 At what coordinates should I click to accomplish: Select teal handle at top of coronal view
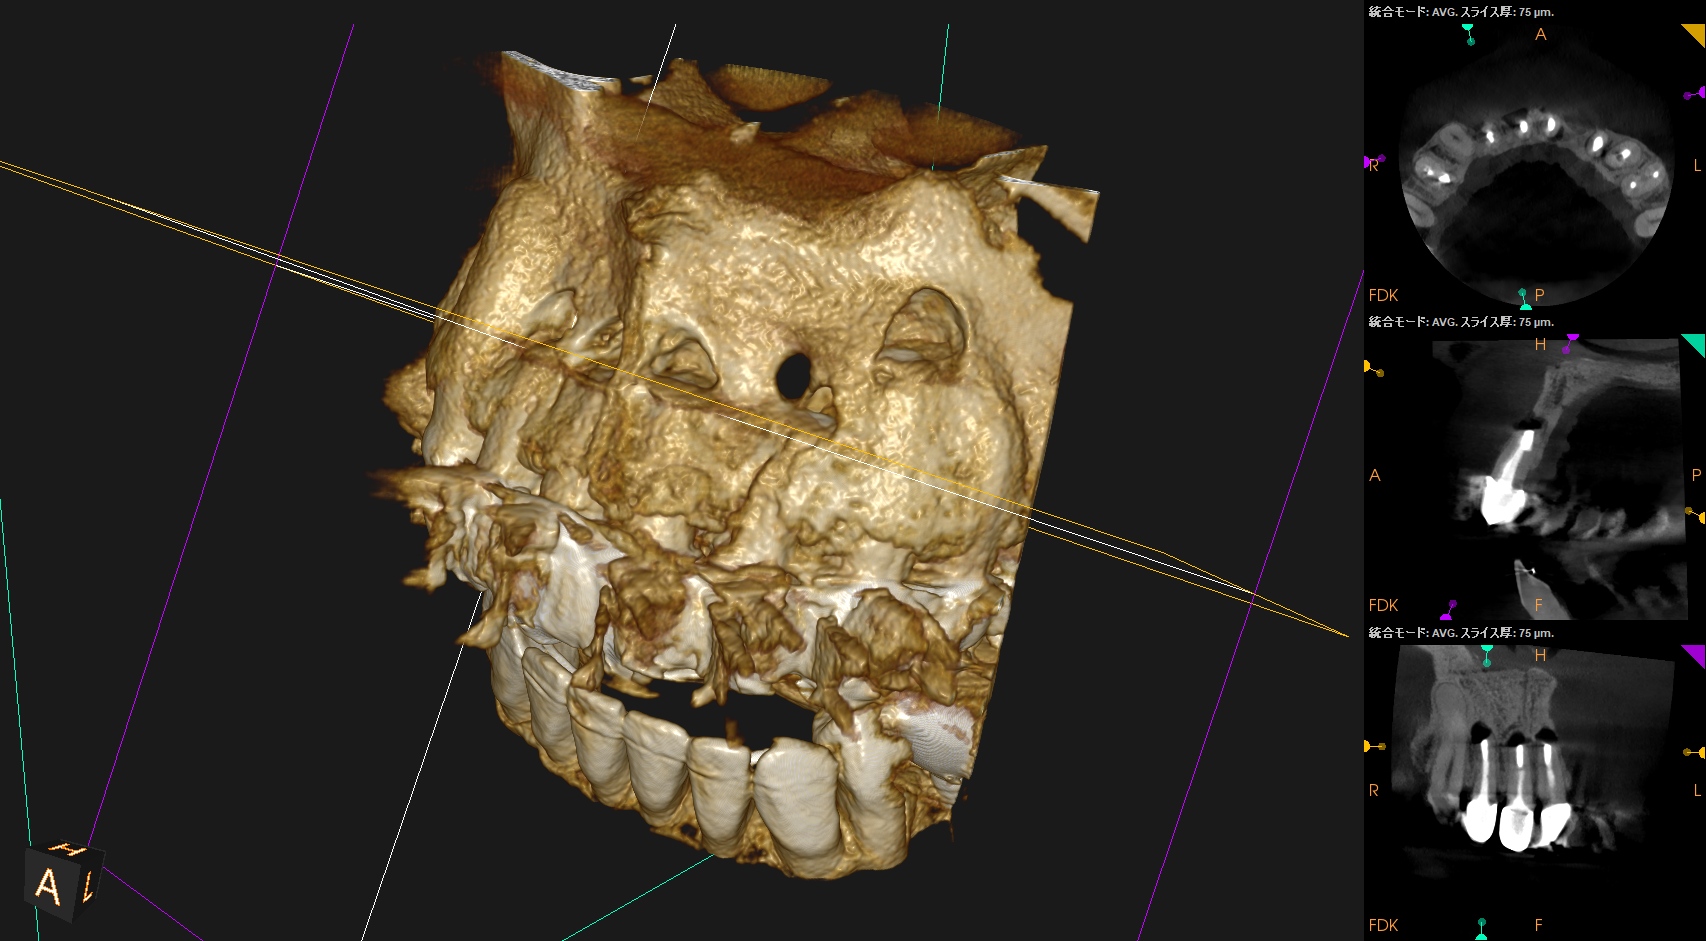[x=1487, y=655]
